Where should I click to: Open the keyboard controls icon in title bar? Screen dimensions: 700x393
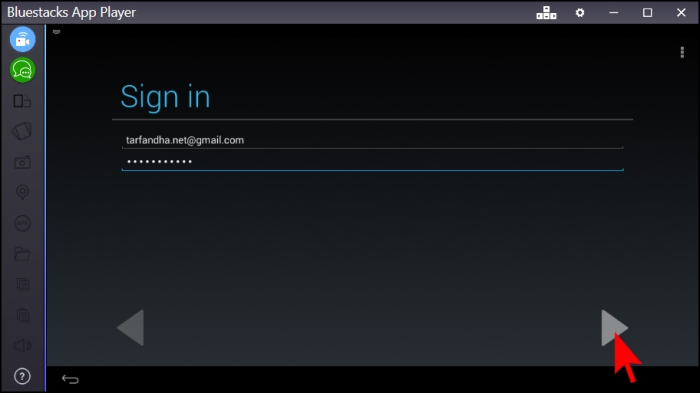[546, 13]
